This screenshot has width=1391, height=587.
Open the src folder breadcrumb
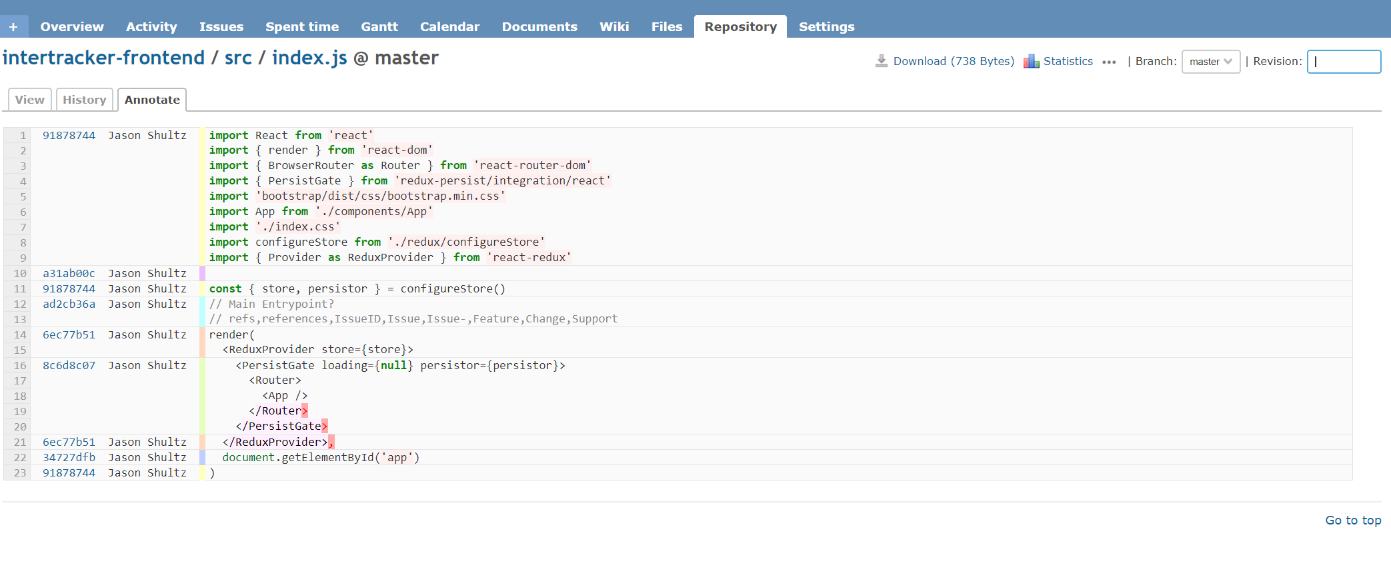tap(238, 58)
